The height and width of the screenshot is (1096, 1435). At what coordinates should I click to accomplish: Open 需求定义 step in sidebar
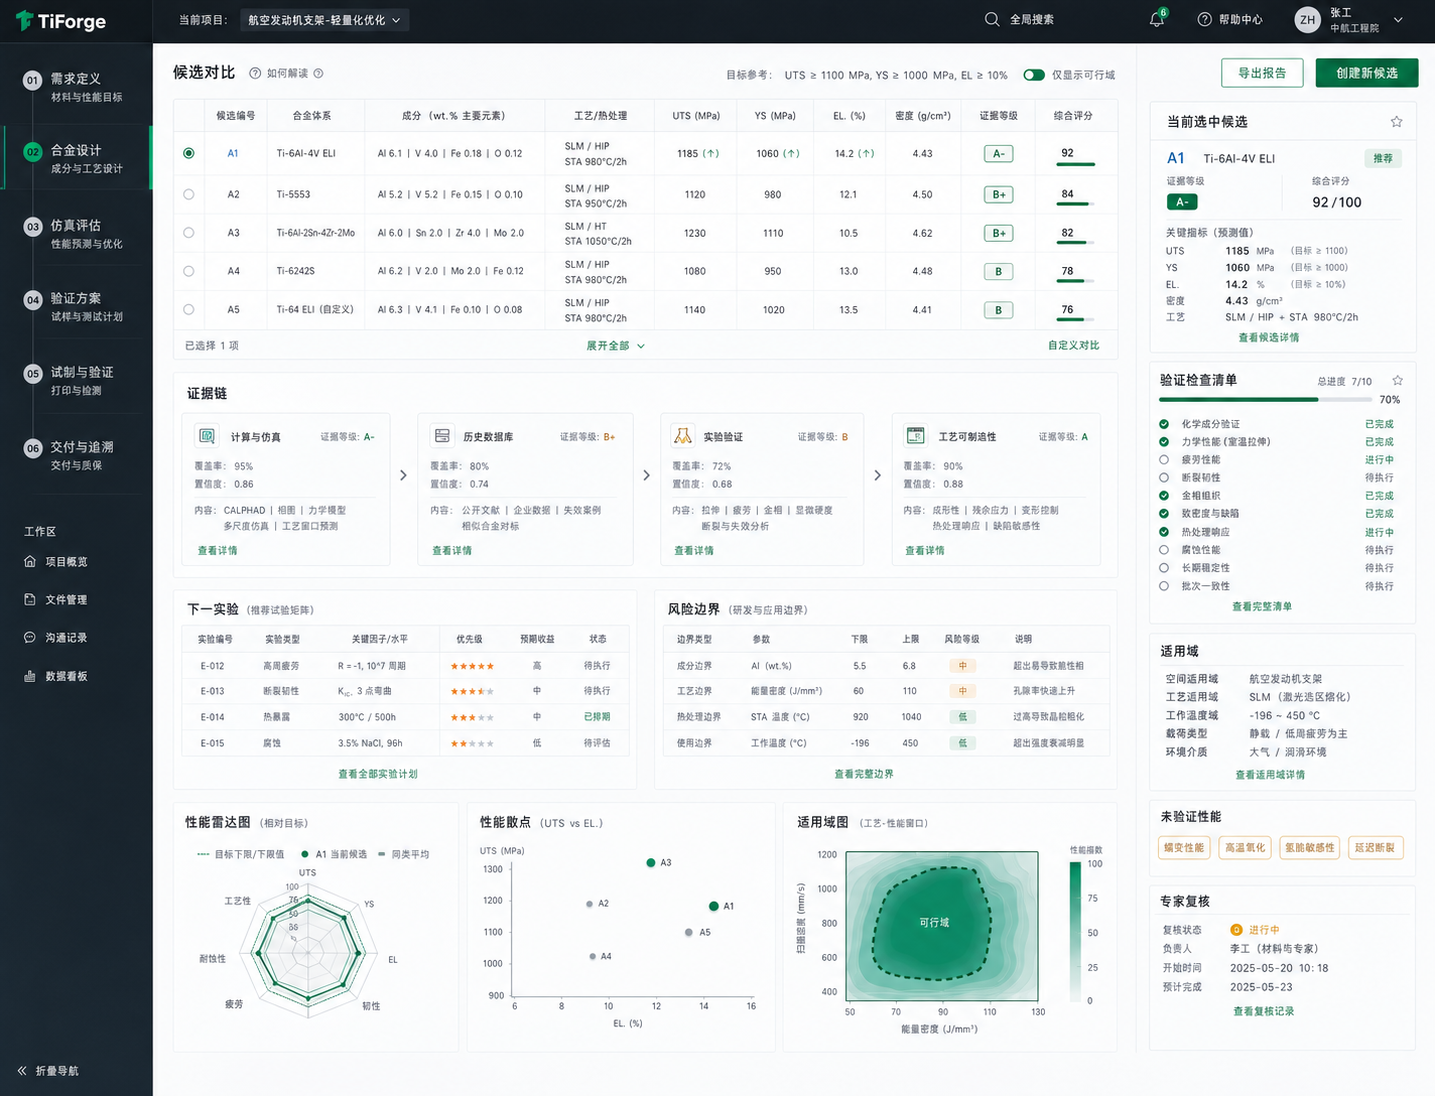coord(76,87)
